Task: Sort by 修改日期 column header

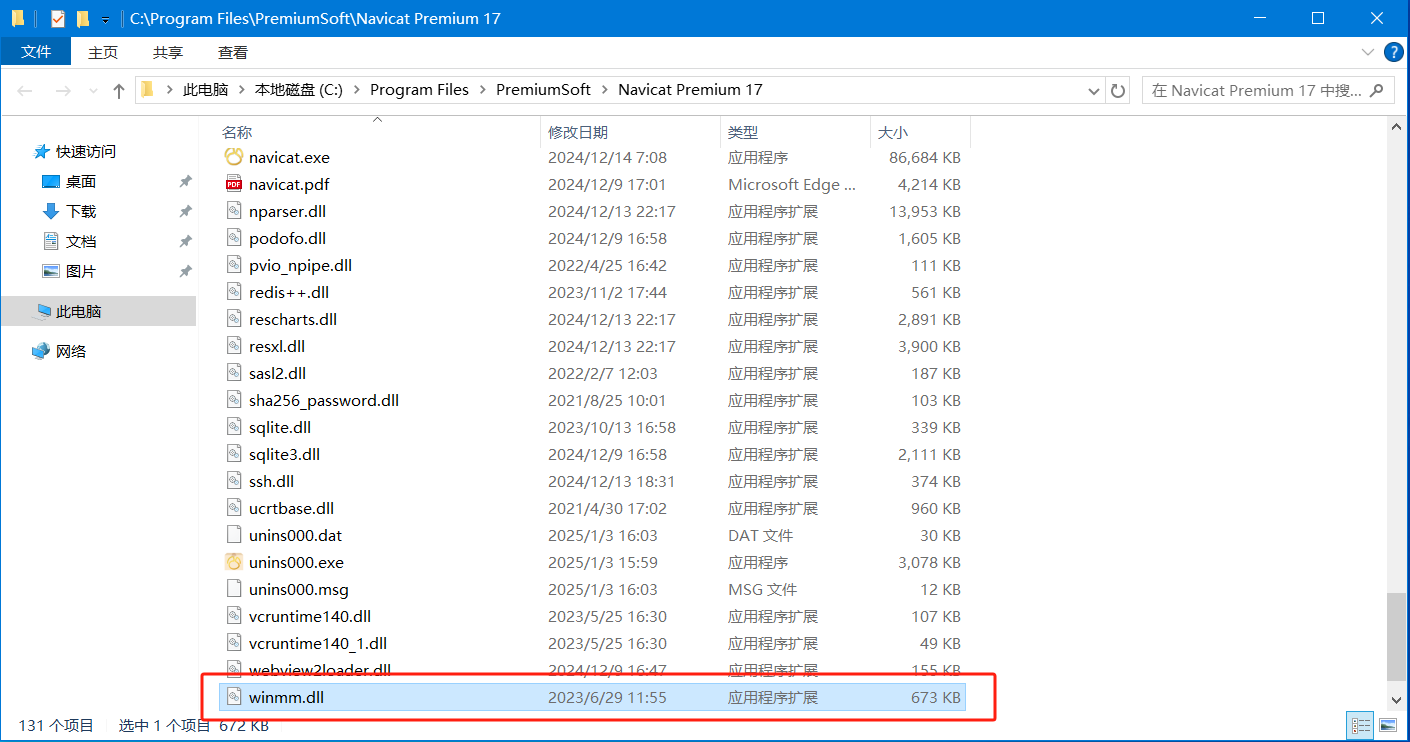Action: [631, 132]
